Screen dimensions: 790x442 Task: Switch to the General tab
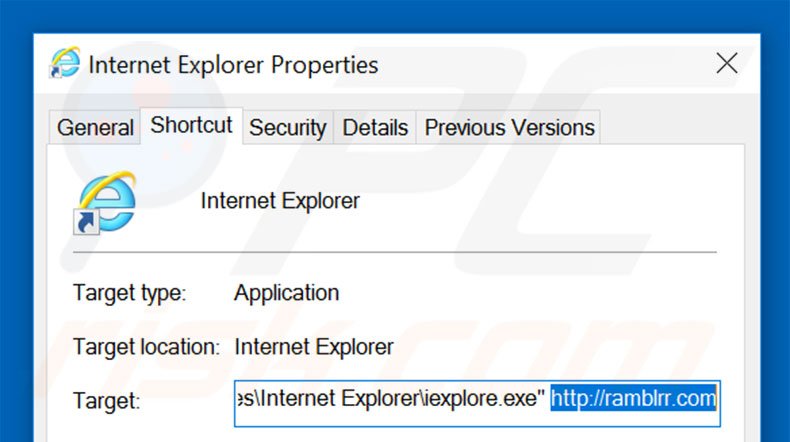(x=95, y=128)
